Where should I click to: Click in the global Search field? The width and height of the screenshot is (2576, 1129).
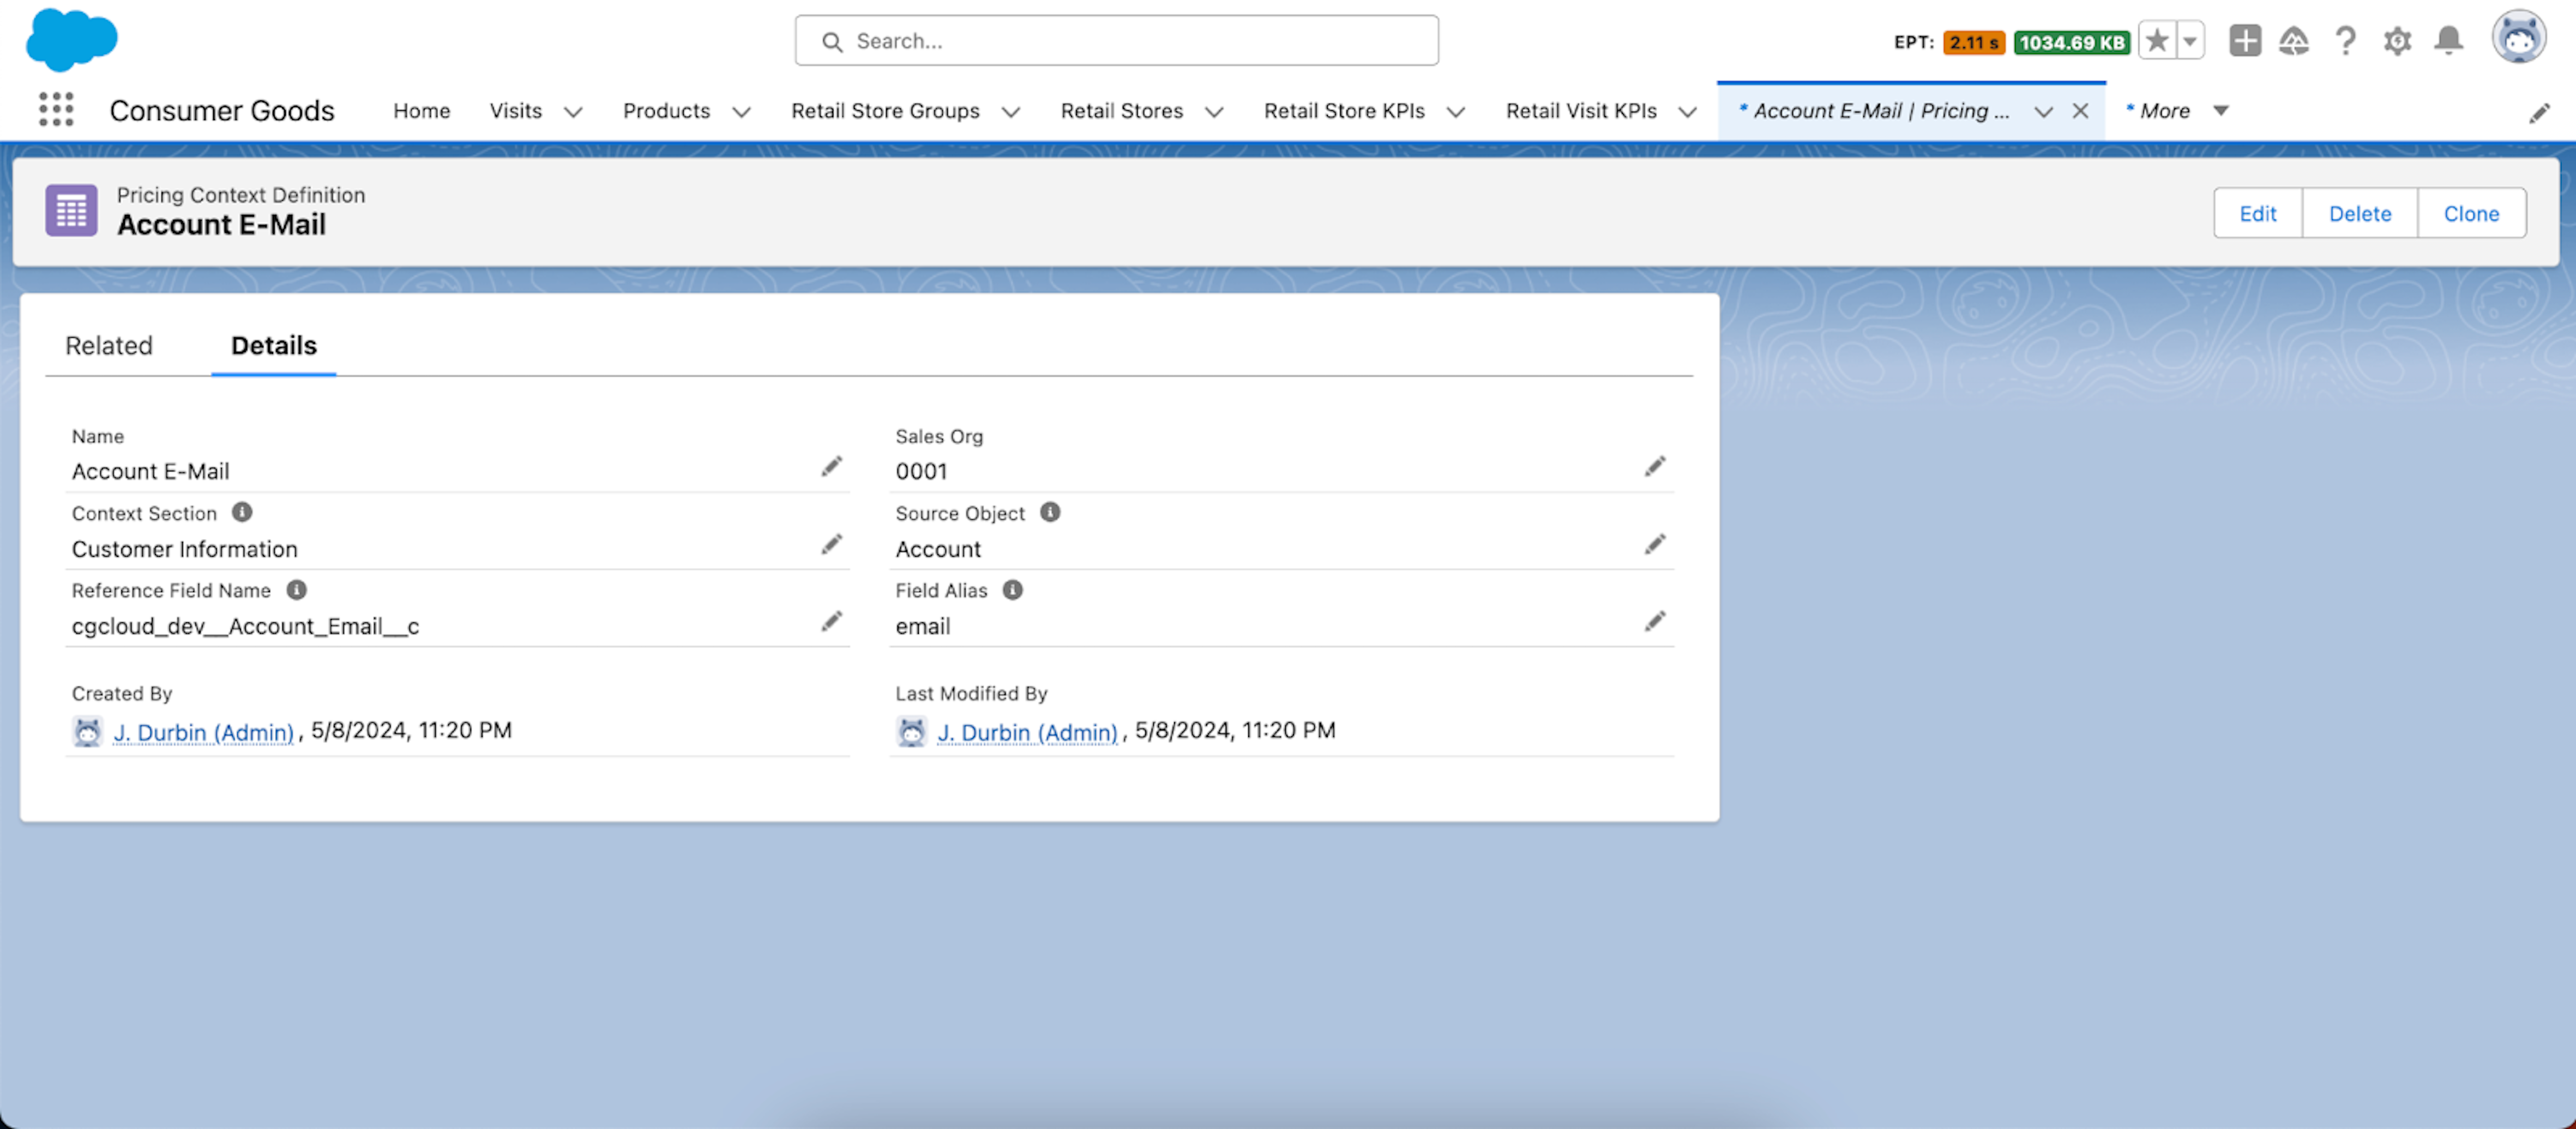click(x=1117, y=41)
